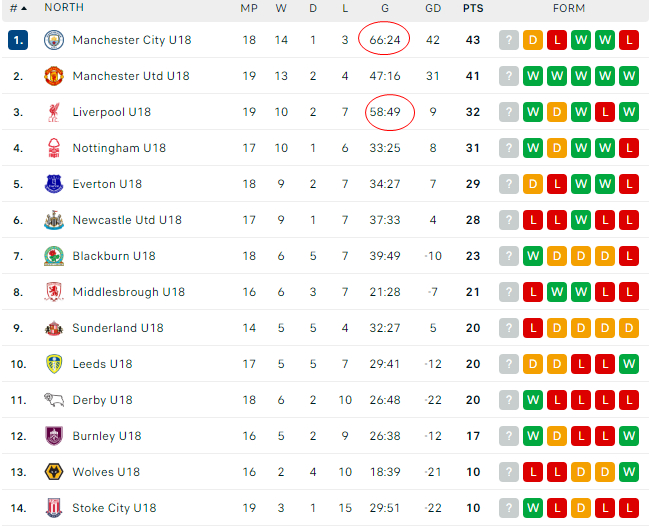Sort standings by the PTS column header
Viewport: 649px width, 531px height.
tap(473, 8)
